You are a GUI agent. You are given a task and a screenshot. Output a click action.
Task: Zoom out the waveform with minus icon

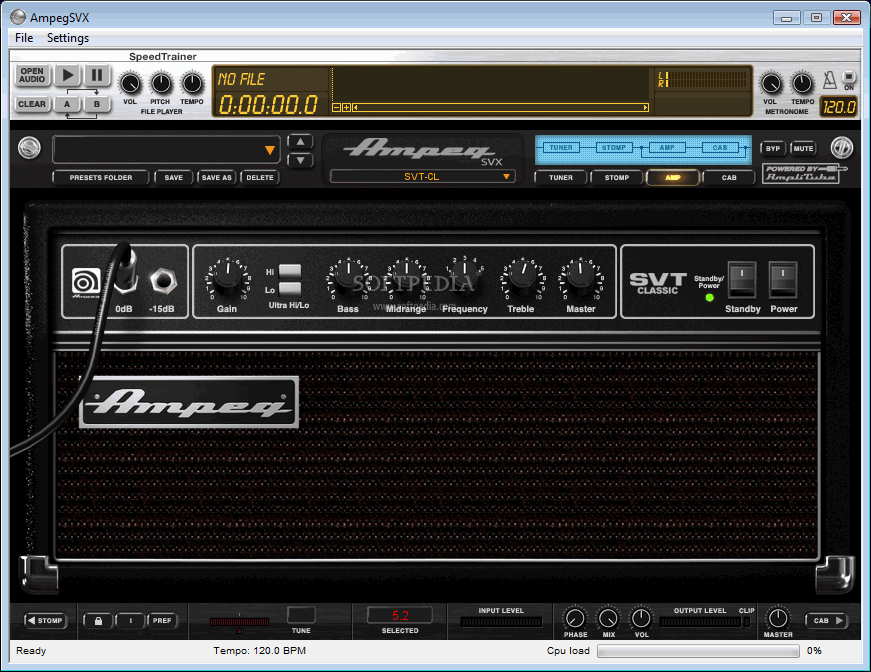coord(336,107)
